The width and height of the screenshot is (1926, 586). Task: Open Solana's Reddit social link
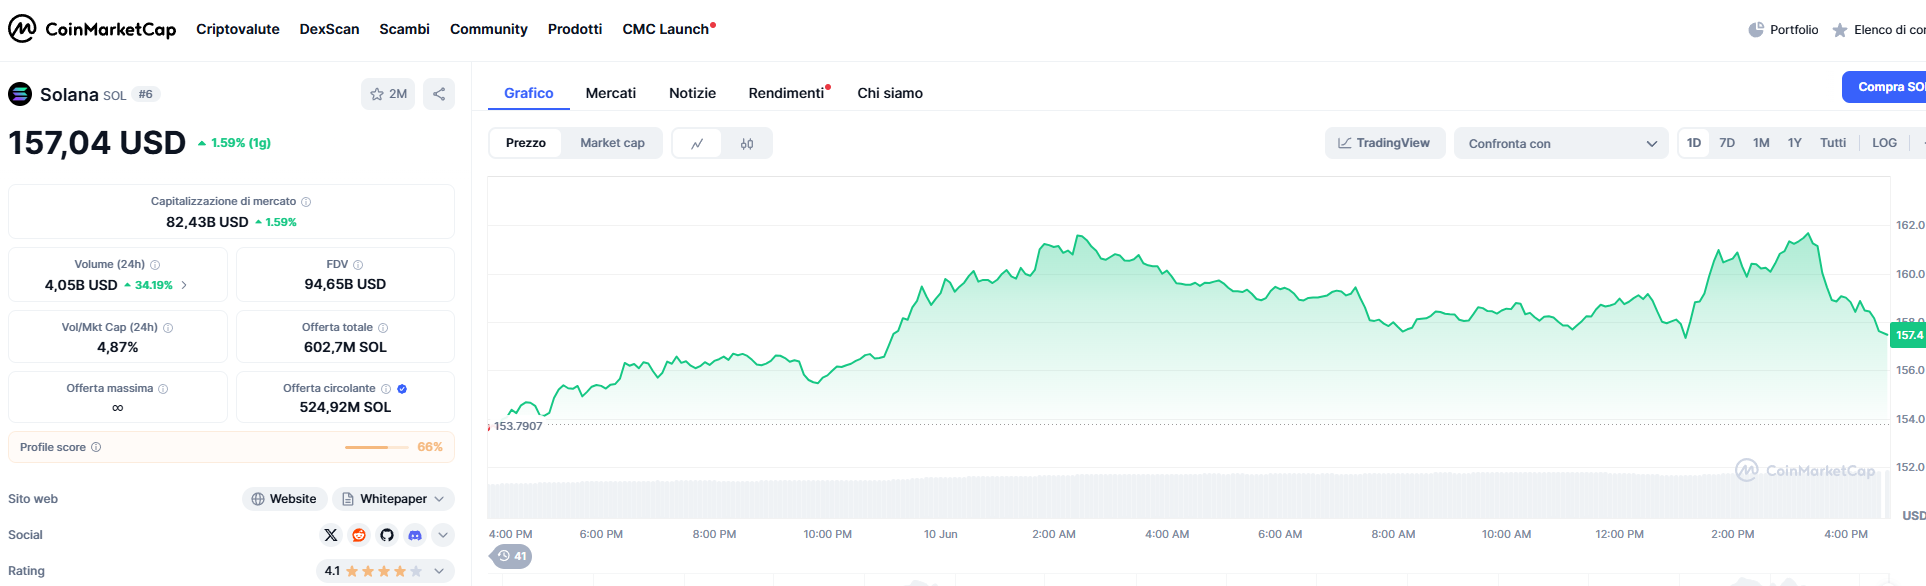pyautogui.click(x=359, y=535)
